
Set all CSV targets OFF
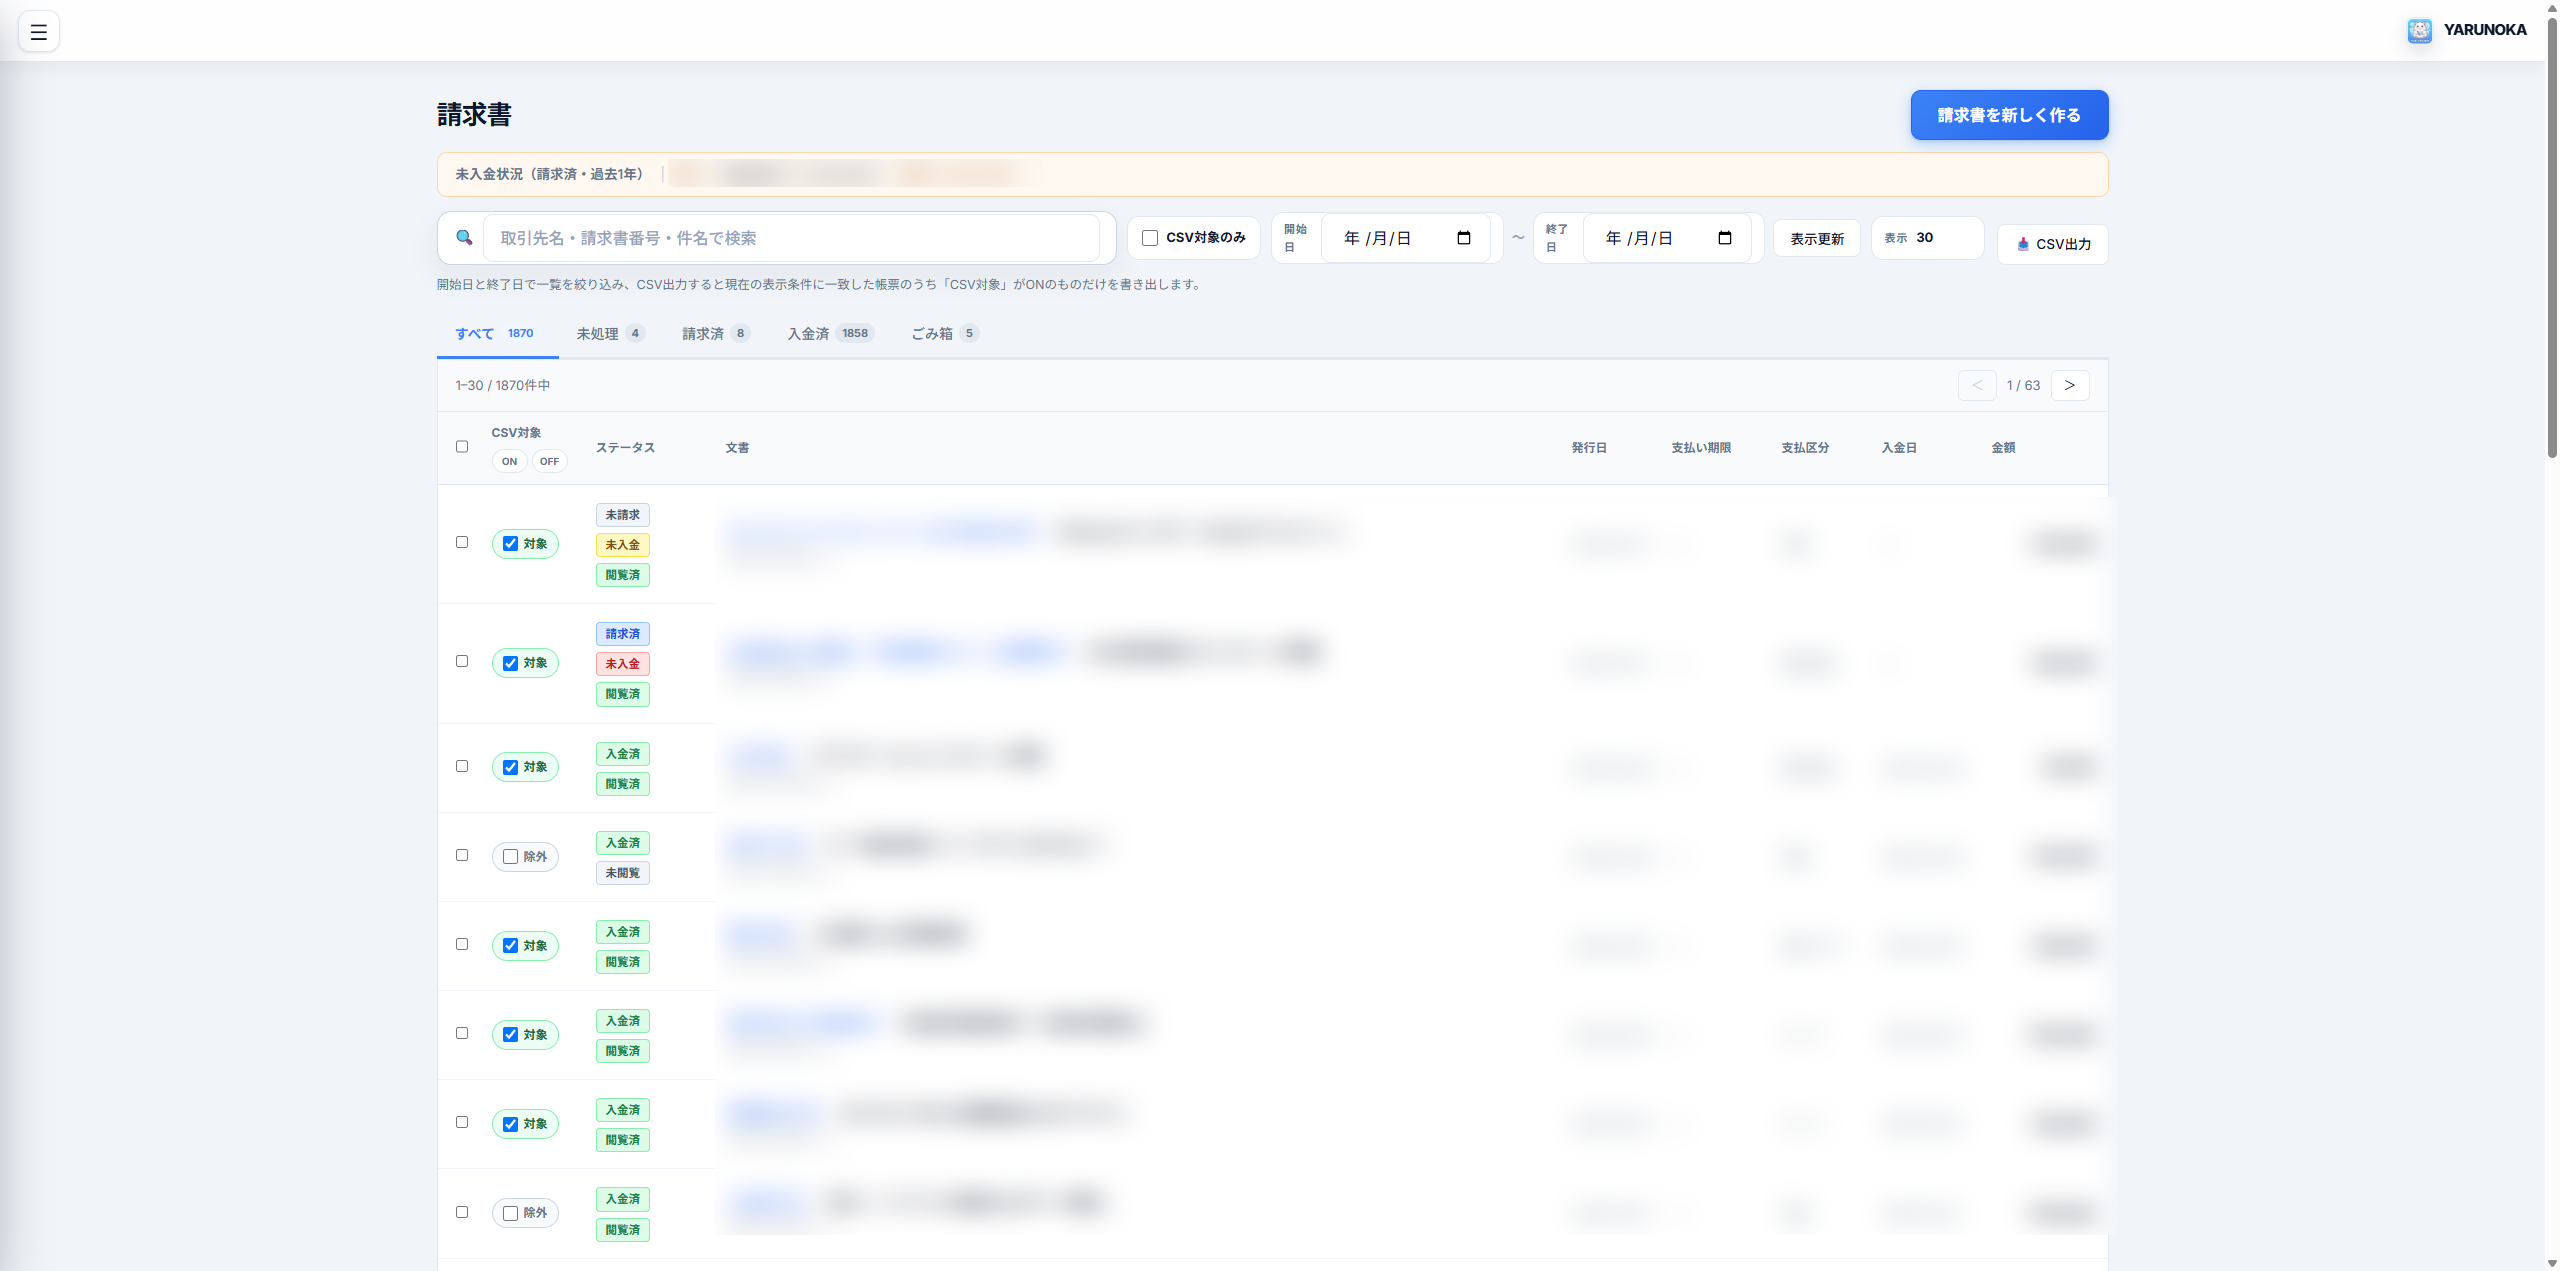click(x=549, y=461)
